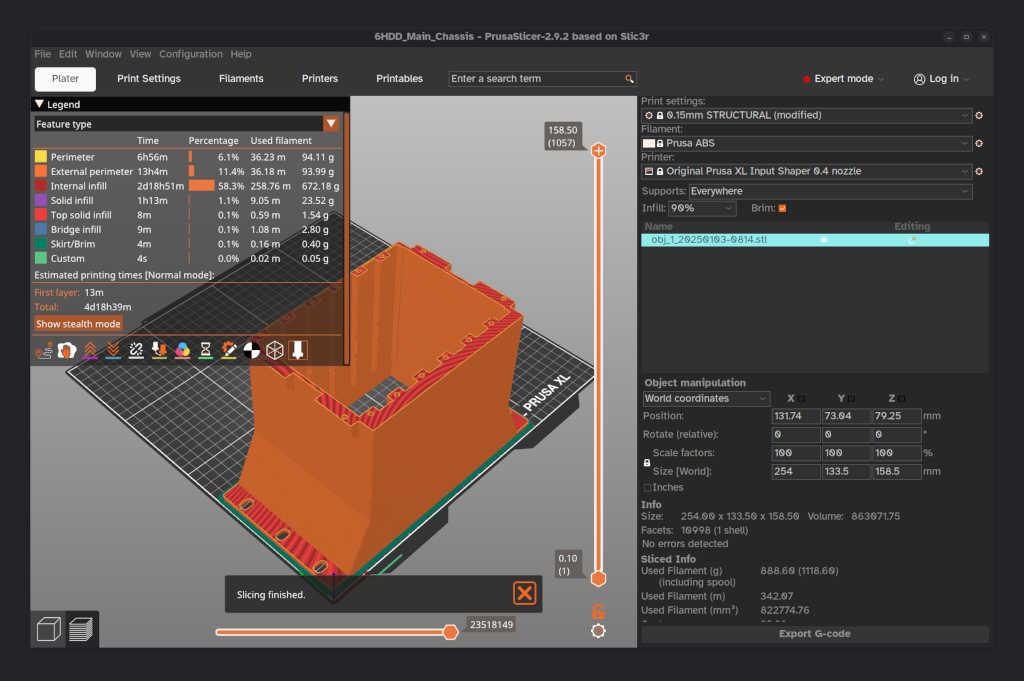Viewport: 1024px width, 681px height.
Task: Toggle Travel moves visibility icon in legend
Action: (x=44, y=351)
